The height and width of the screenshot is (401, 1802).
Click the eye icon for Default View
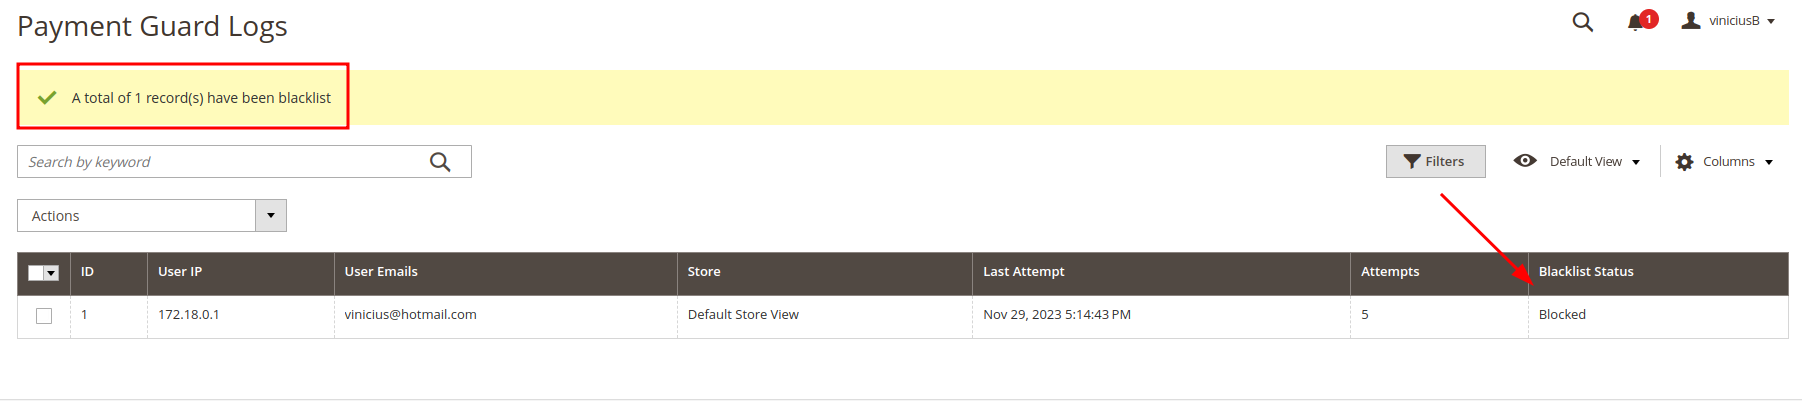(x=1525, y=161)
